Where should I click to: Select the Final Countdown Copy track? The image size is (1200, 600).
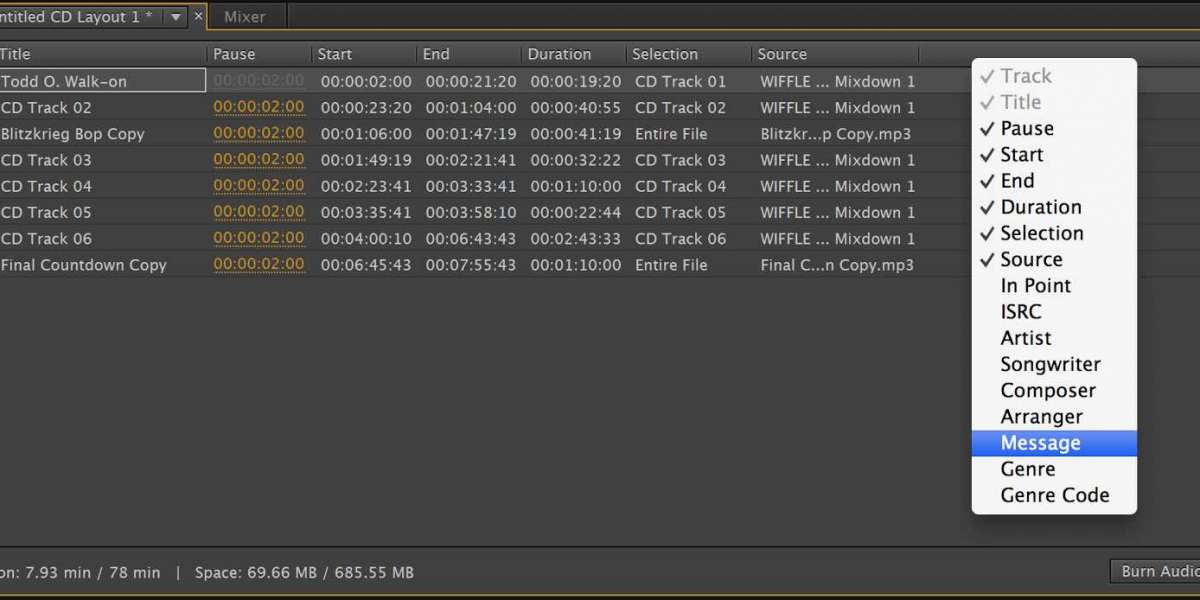click(x=84, y=265)
